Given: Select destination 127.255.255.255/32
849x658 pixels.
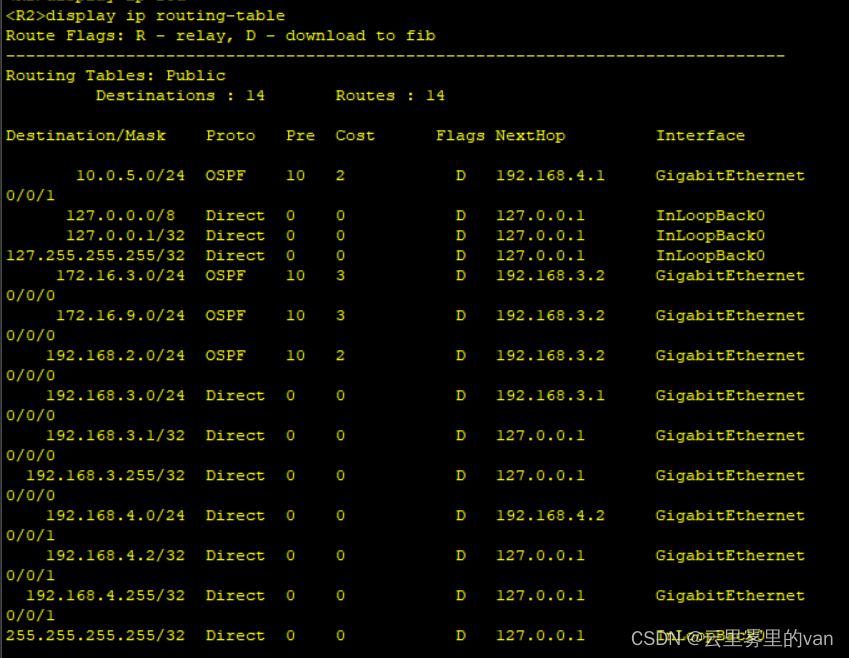Looking at the screenshot, I should [95, 256].
